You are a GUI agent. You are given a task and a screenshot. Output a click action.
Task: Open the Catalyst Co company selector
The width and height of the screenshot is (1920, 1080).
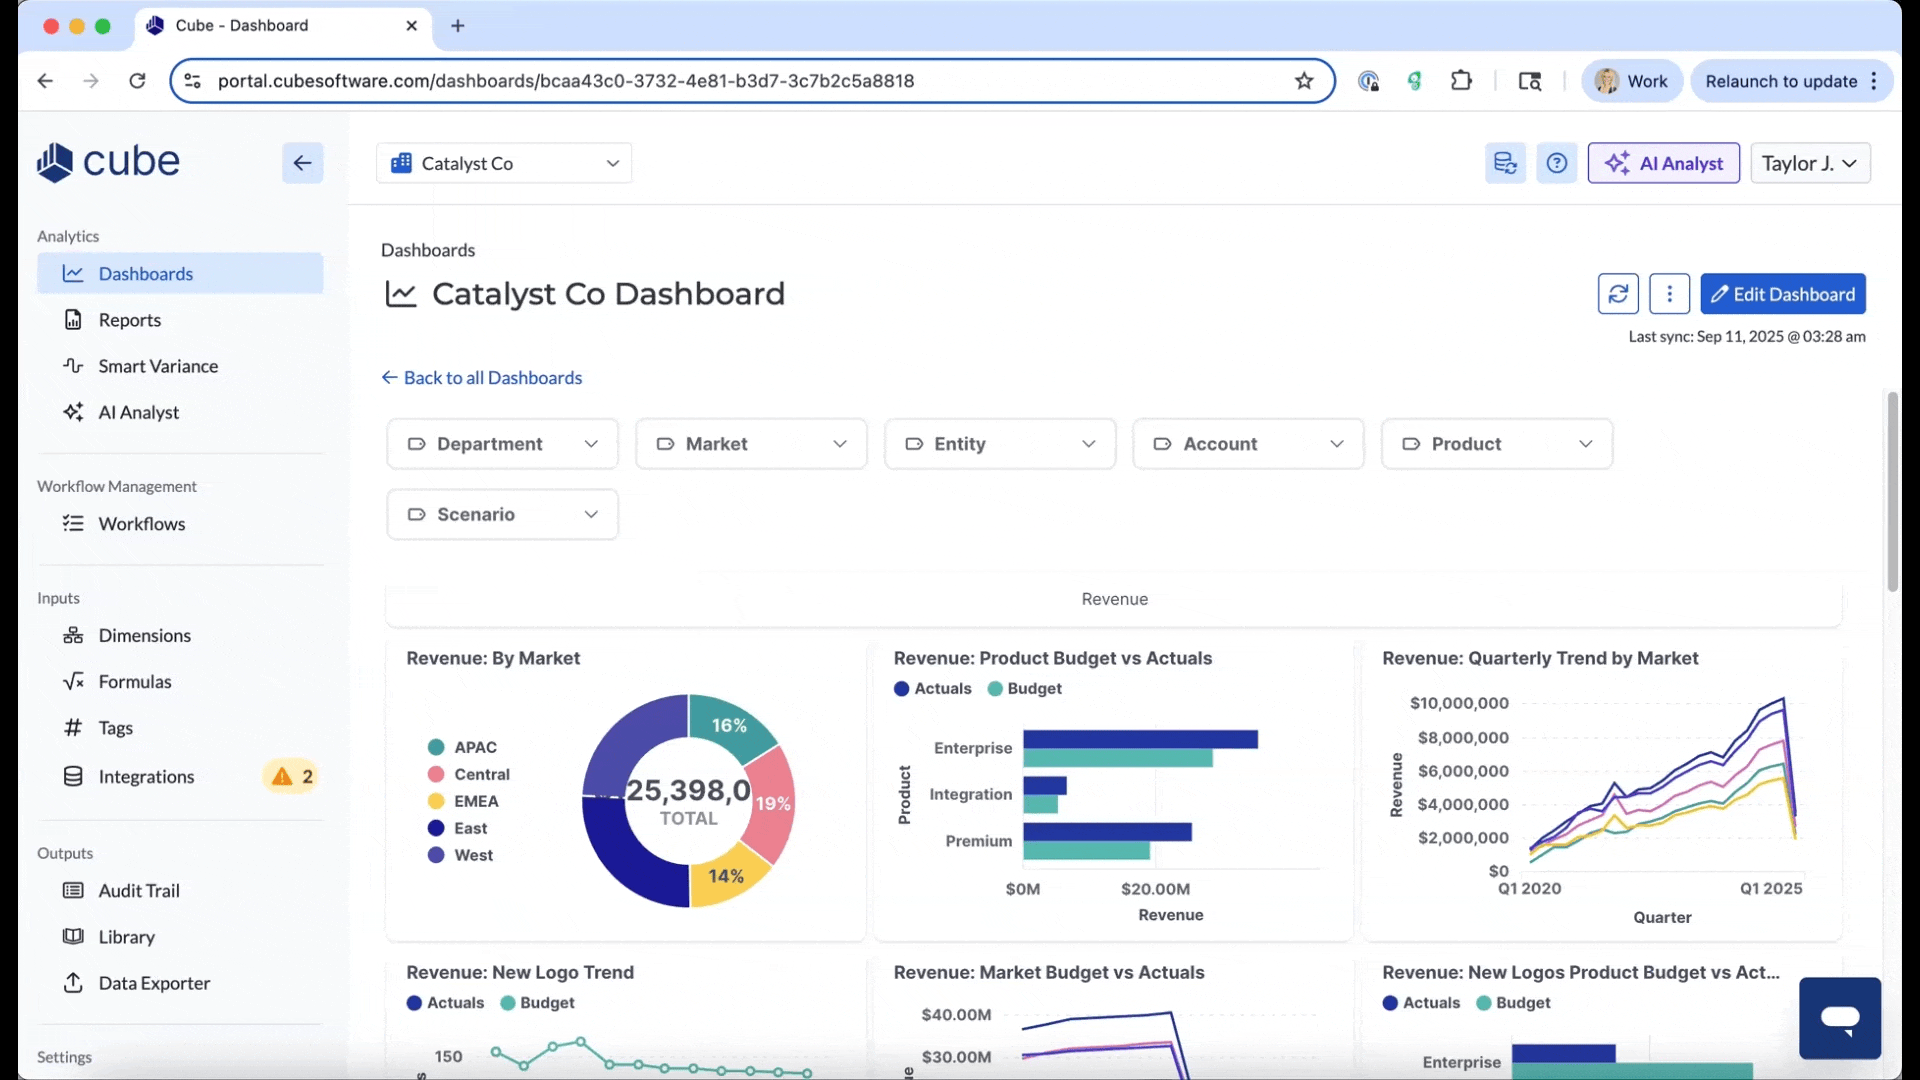[504, 163]
